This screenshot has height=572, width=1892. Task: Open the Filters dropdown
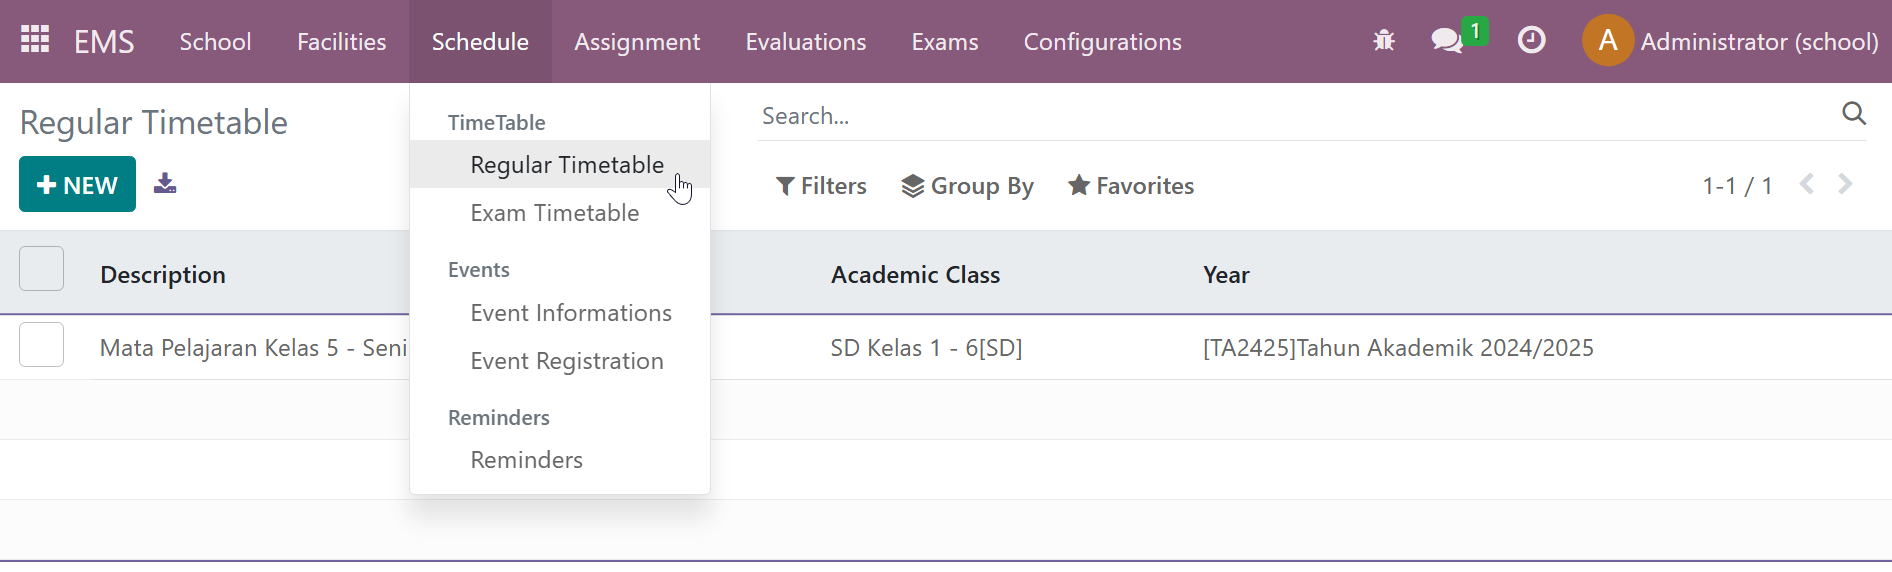(821, 186)
